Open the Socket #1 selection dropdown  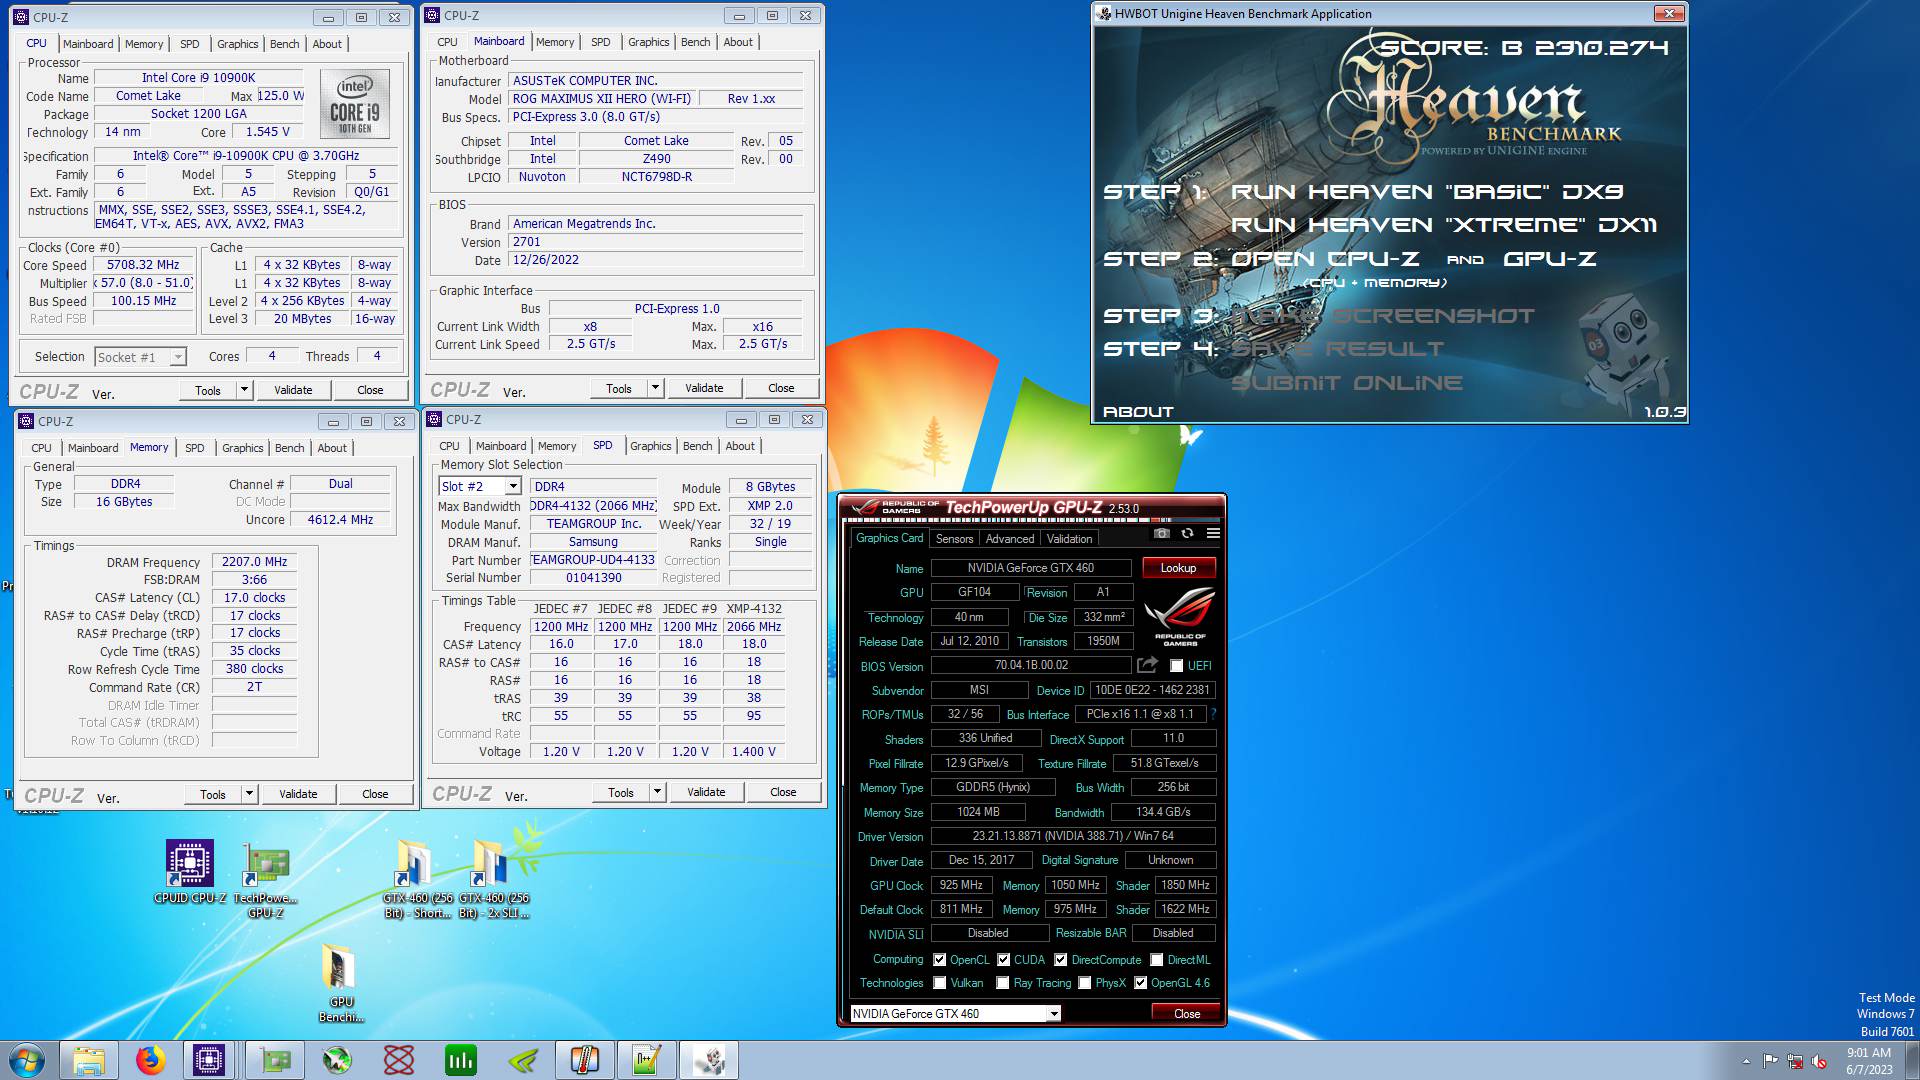pyautogui.click(x=178, y=357)
